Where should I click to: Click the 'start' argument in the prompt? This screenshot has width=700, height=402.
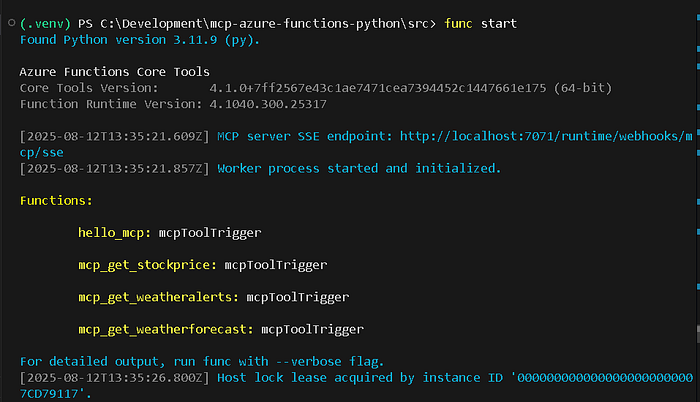pyautogui.click(x=499, y=23)
